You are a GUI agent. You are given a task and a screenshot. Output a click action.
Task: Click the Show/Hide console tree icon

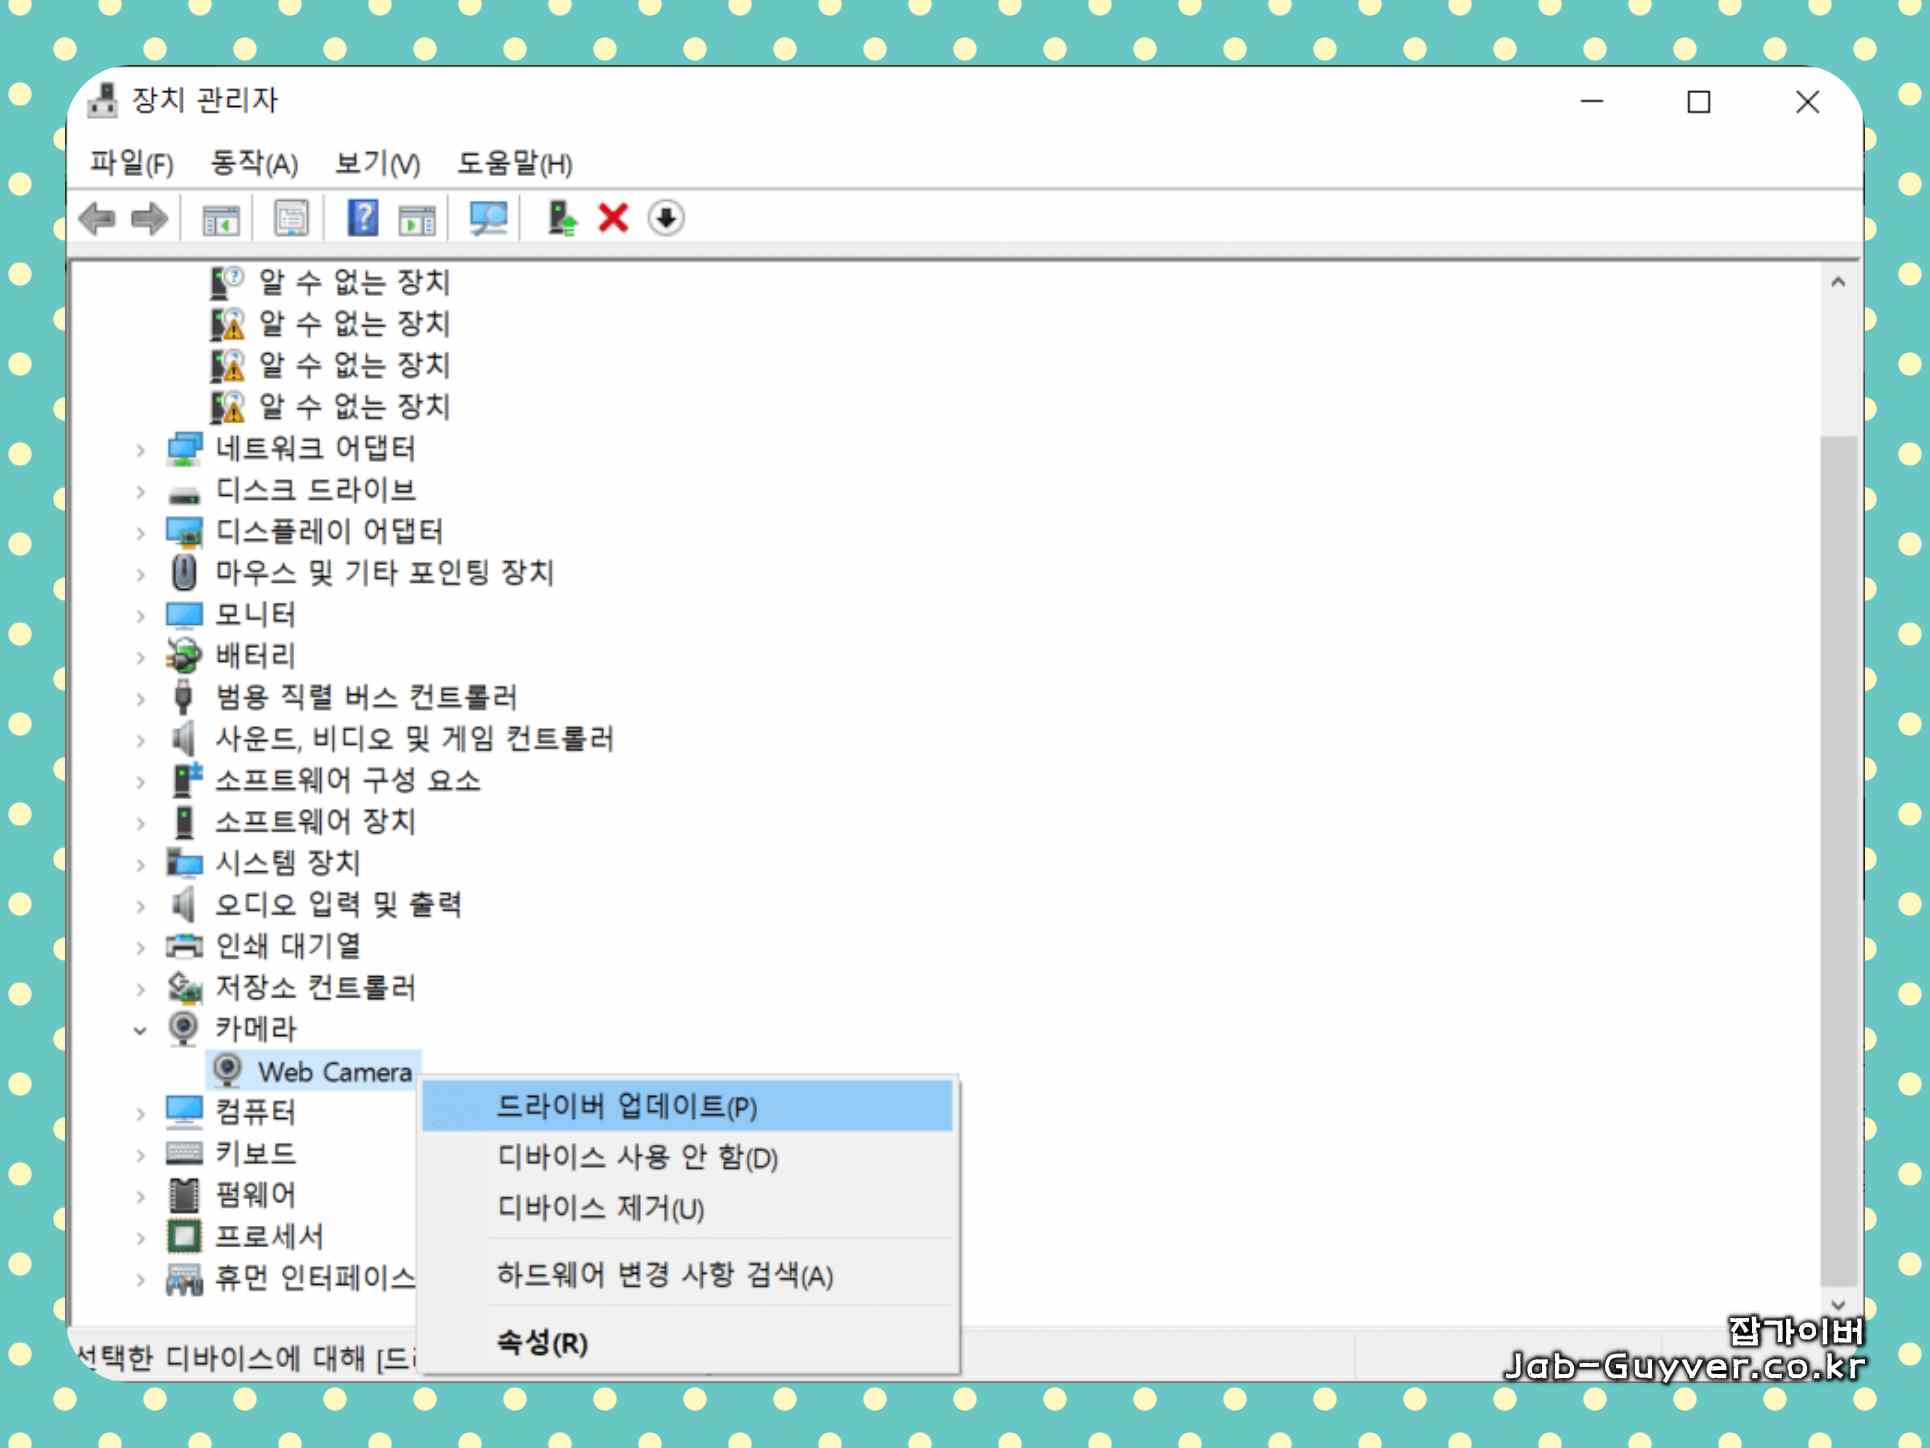click(221, 218)
